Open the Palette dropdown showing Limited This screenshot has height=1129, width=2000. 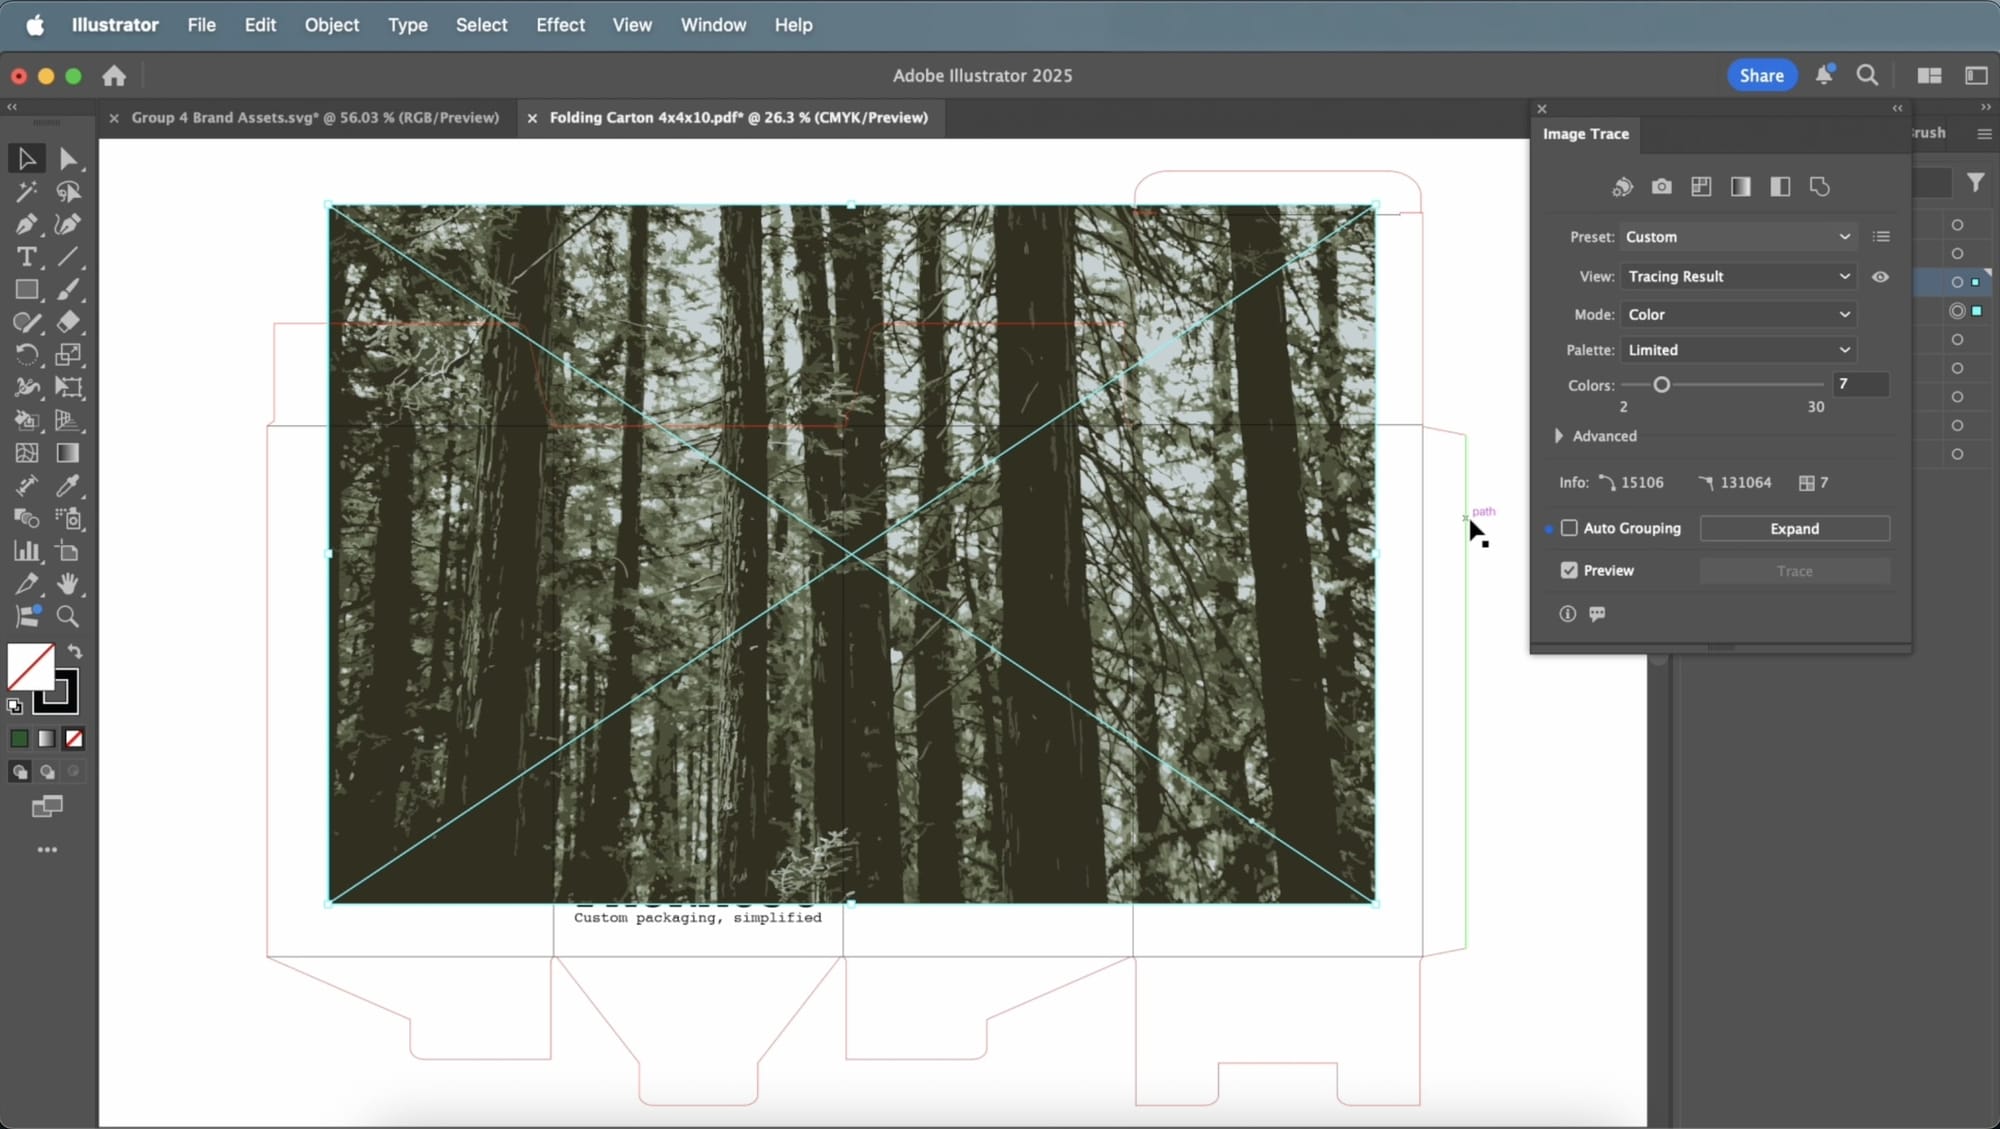point(1738,350)
